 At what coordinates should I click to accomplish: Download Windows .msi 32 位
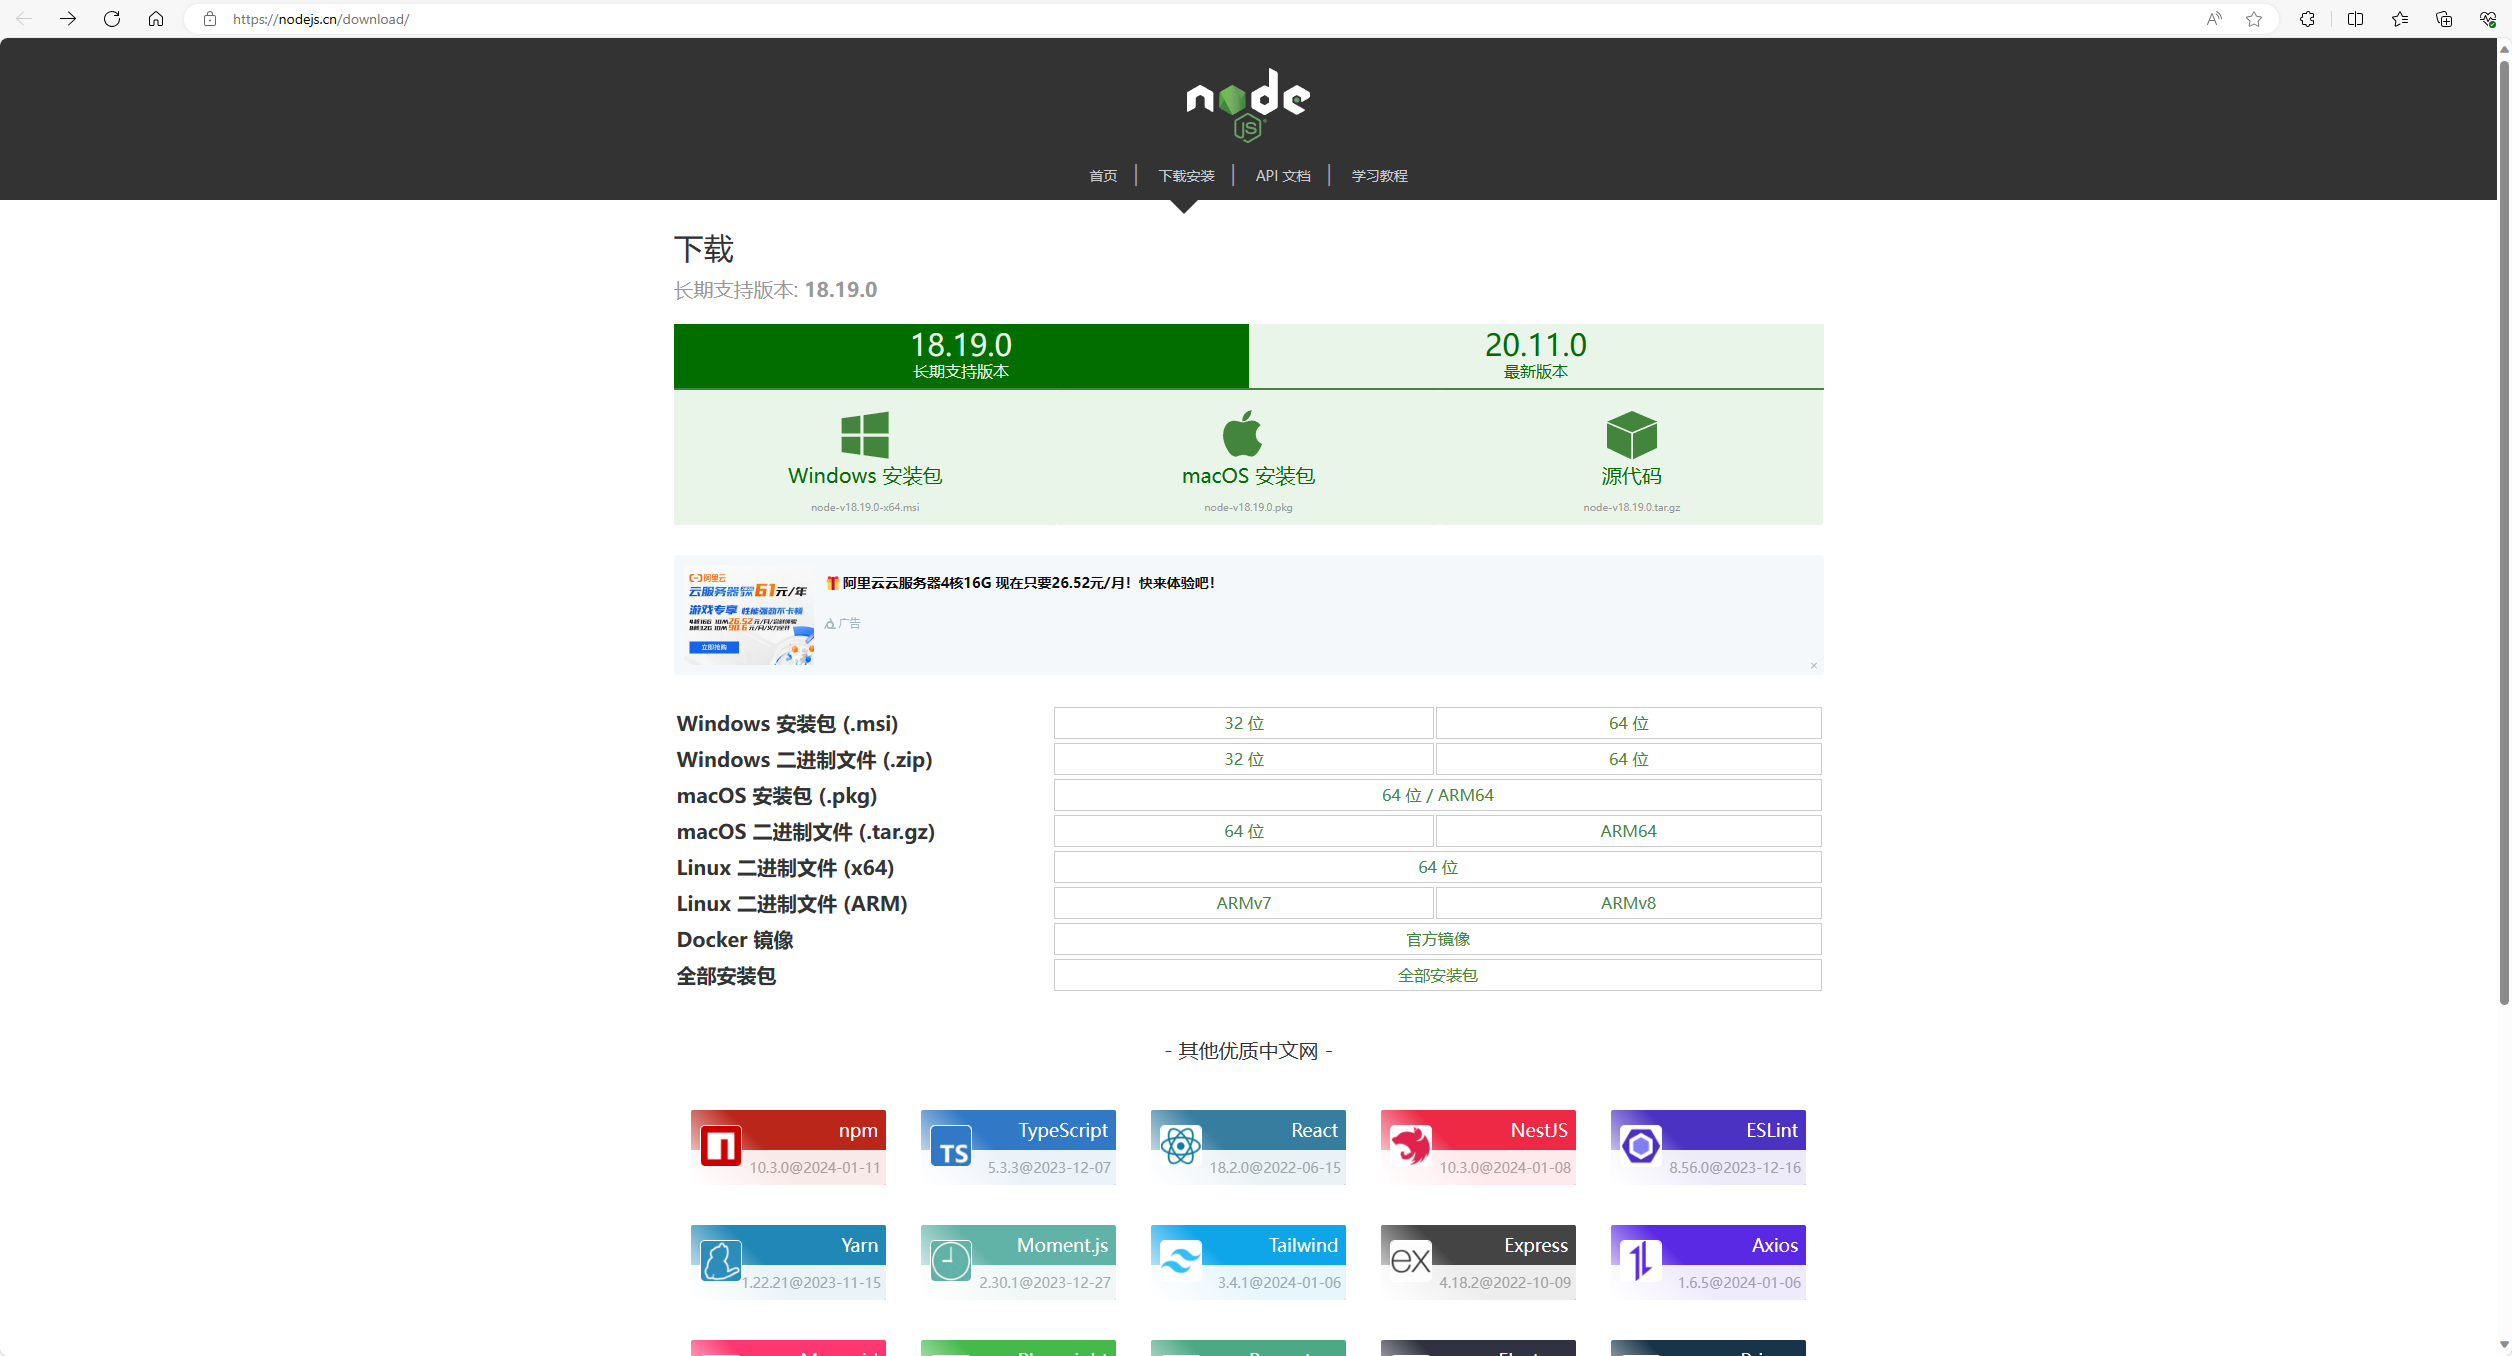coord(1244,723)
